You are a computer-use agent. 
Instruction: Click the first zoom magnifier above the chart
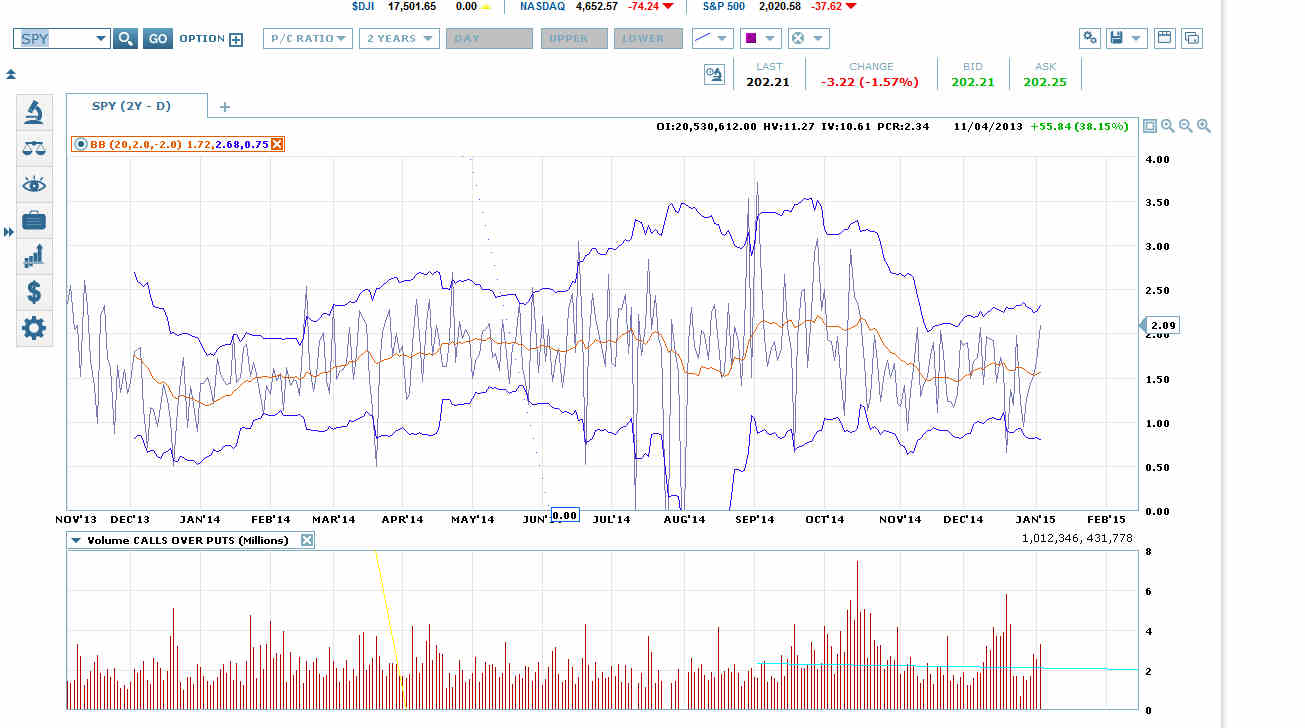pos(1167,126)
